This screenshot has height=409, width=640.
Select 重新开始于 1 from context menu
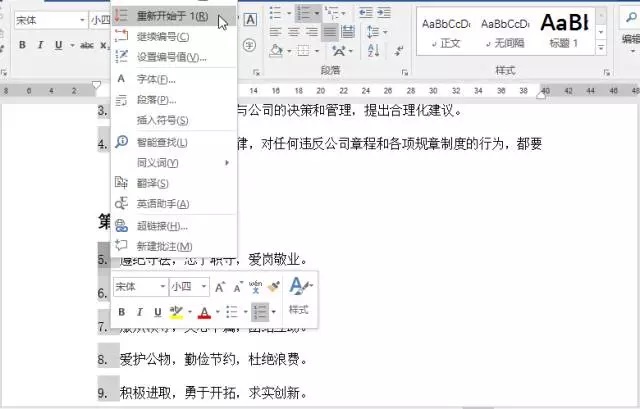174,16
